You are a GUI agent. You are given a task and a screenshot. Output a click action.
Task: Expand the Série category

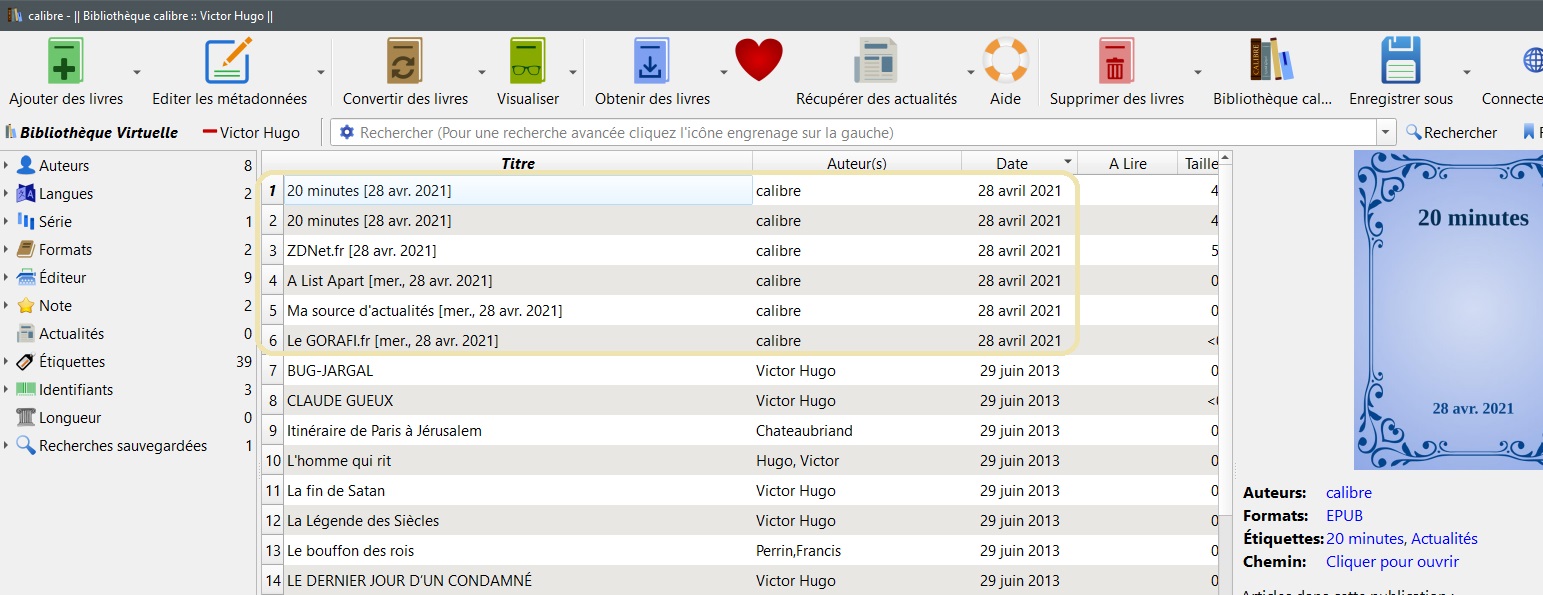tap(7, 222)
